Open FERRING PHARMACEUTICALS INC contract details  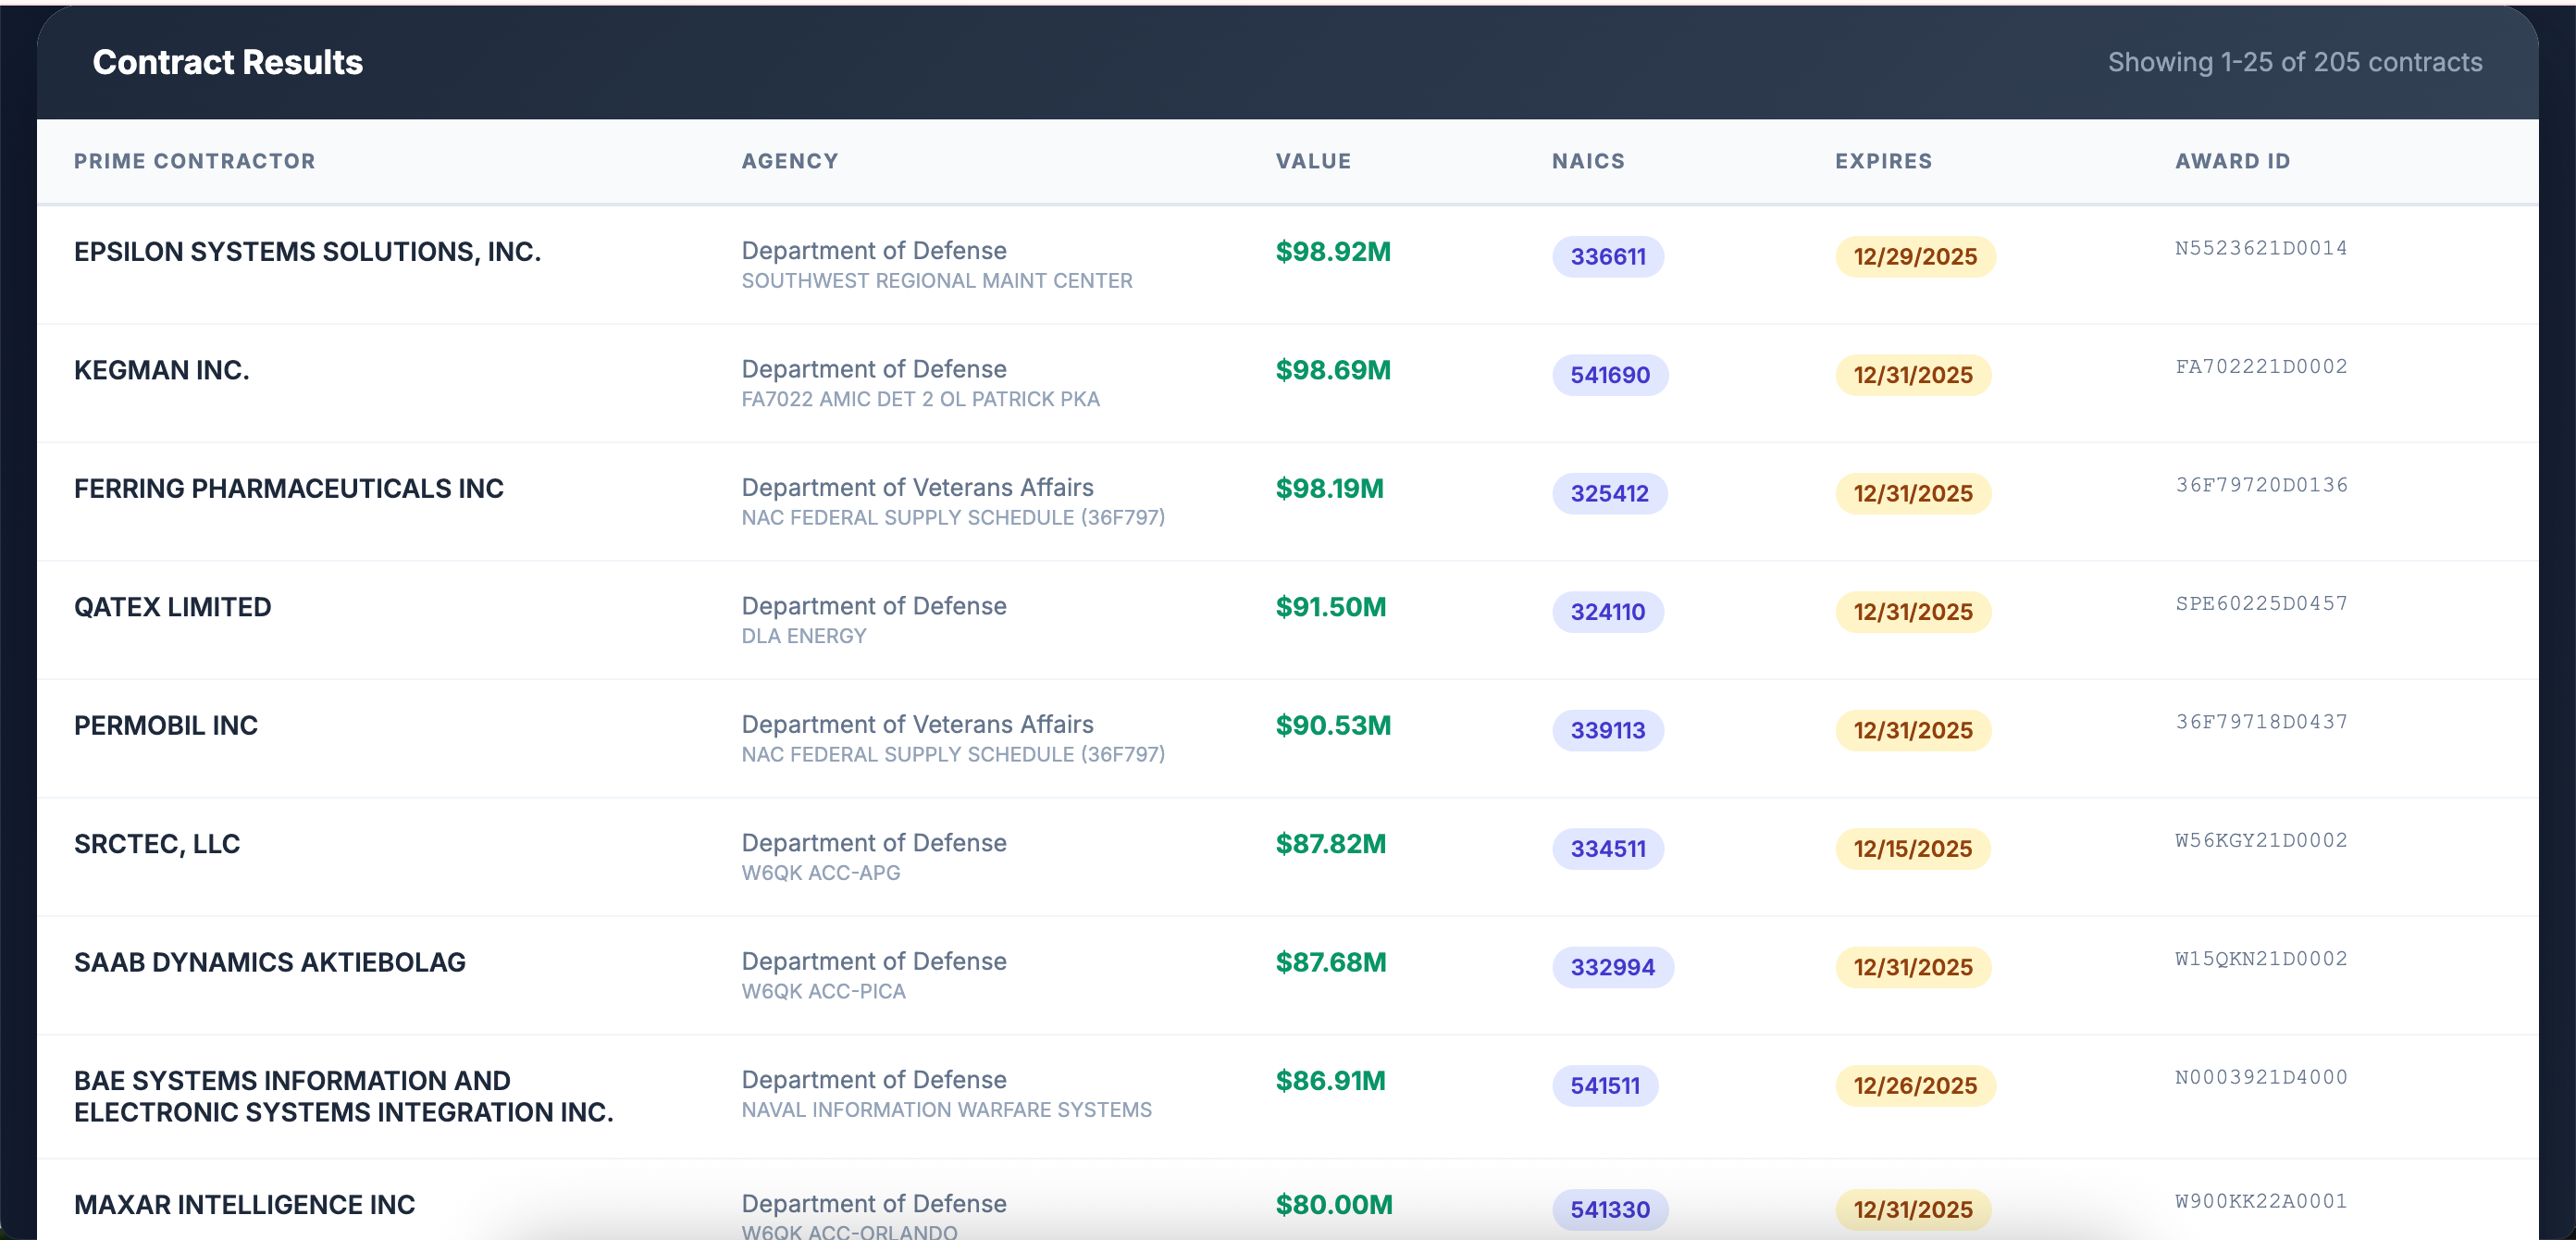tap(288, 488)
